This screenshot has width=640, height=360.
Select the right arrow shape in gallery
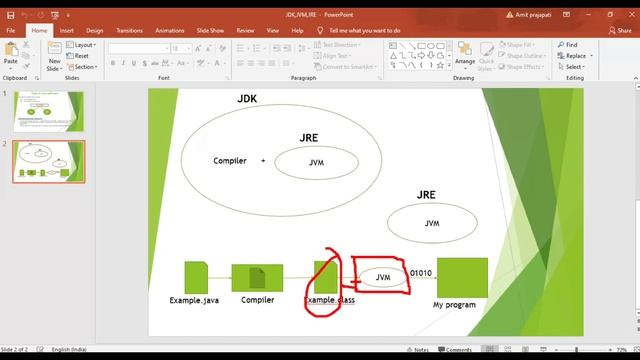pos(421,56)
